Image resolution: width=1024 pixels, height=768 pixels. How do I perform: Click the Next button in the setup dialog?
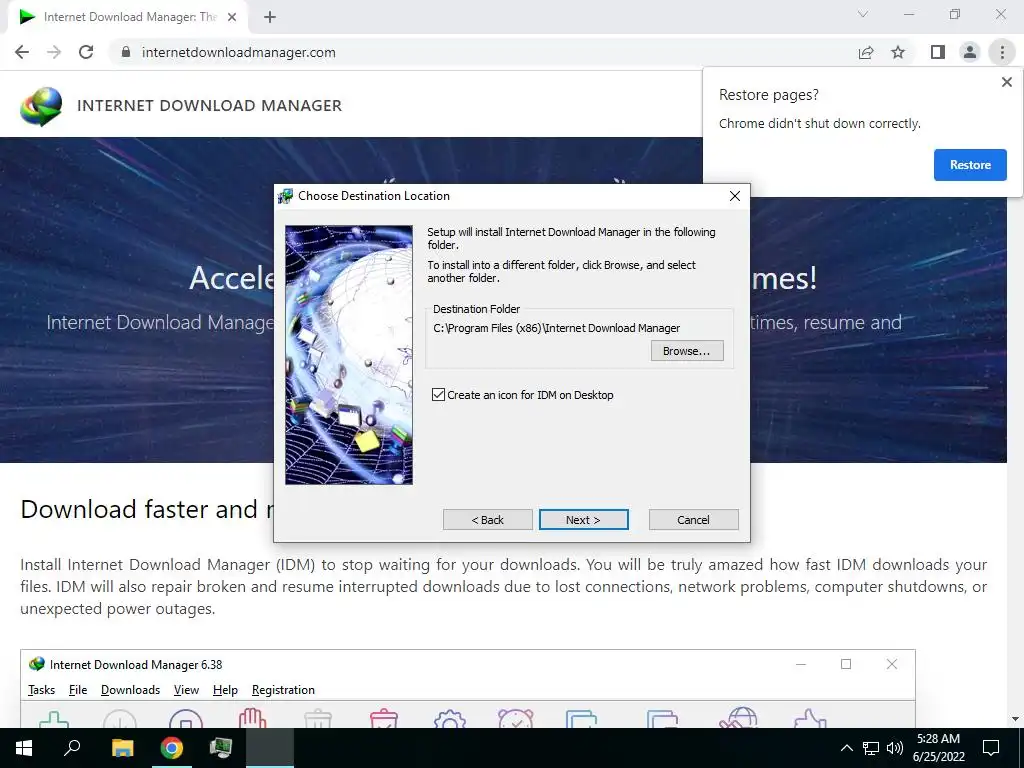click(583, 520)
